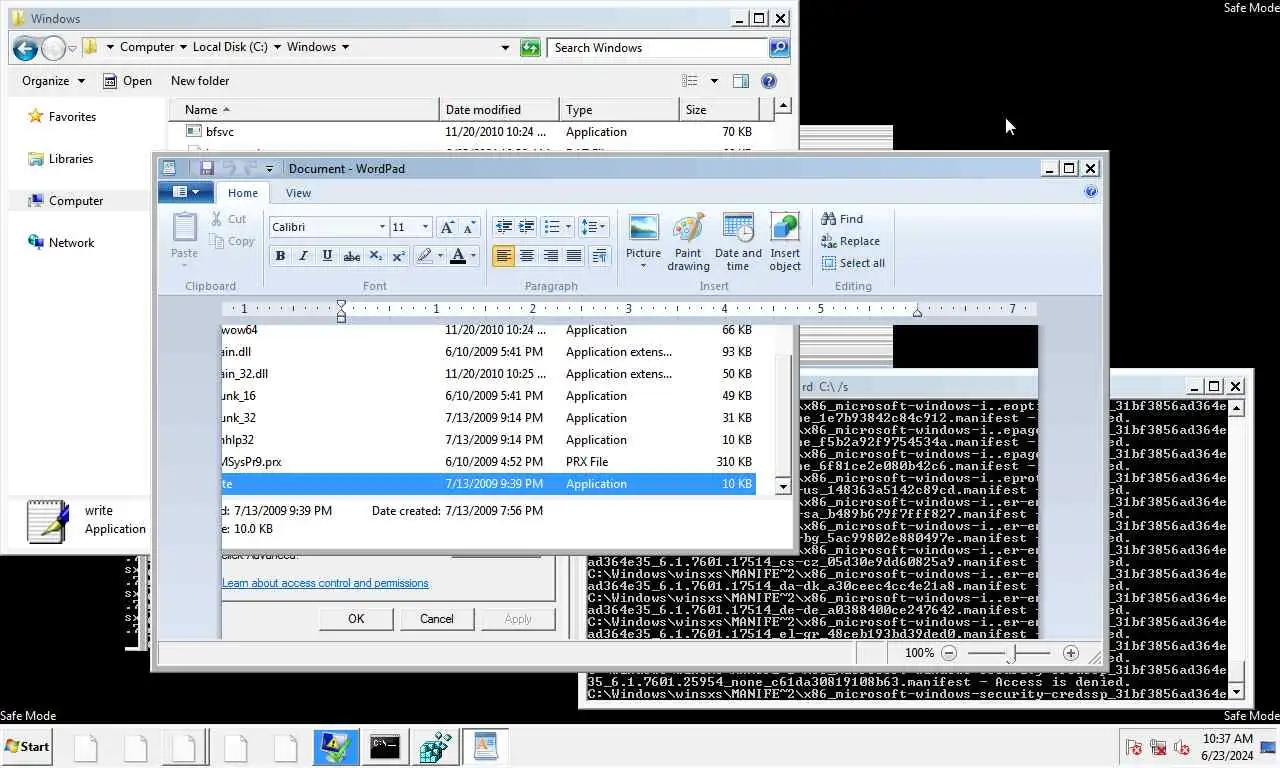Click Replace in the Editing group

tap(851, 241)
